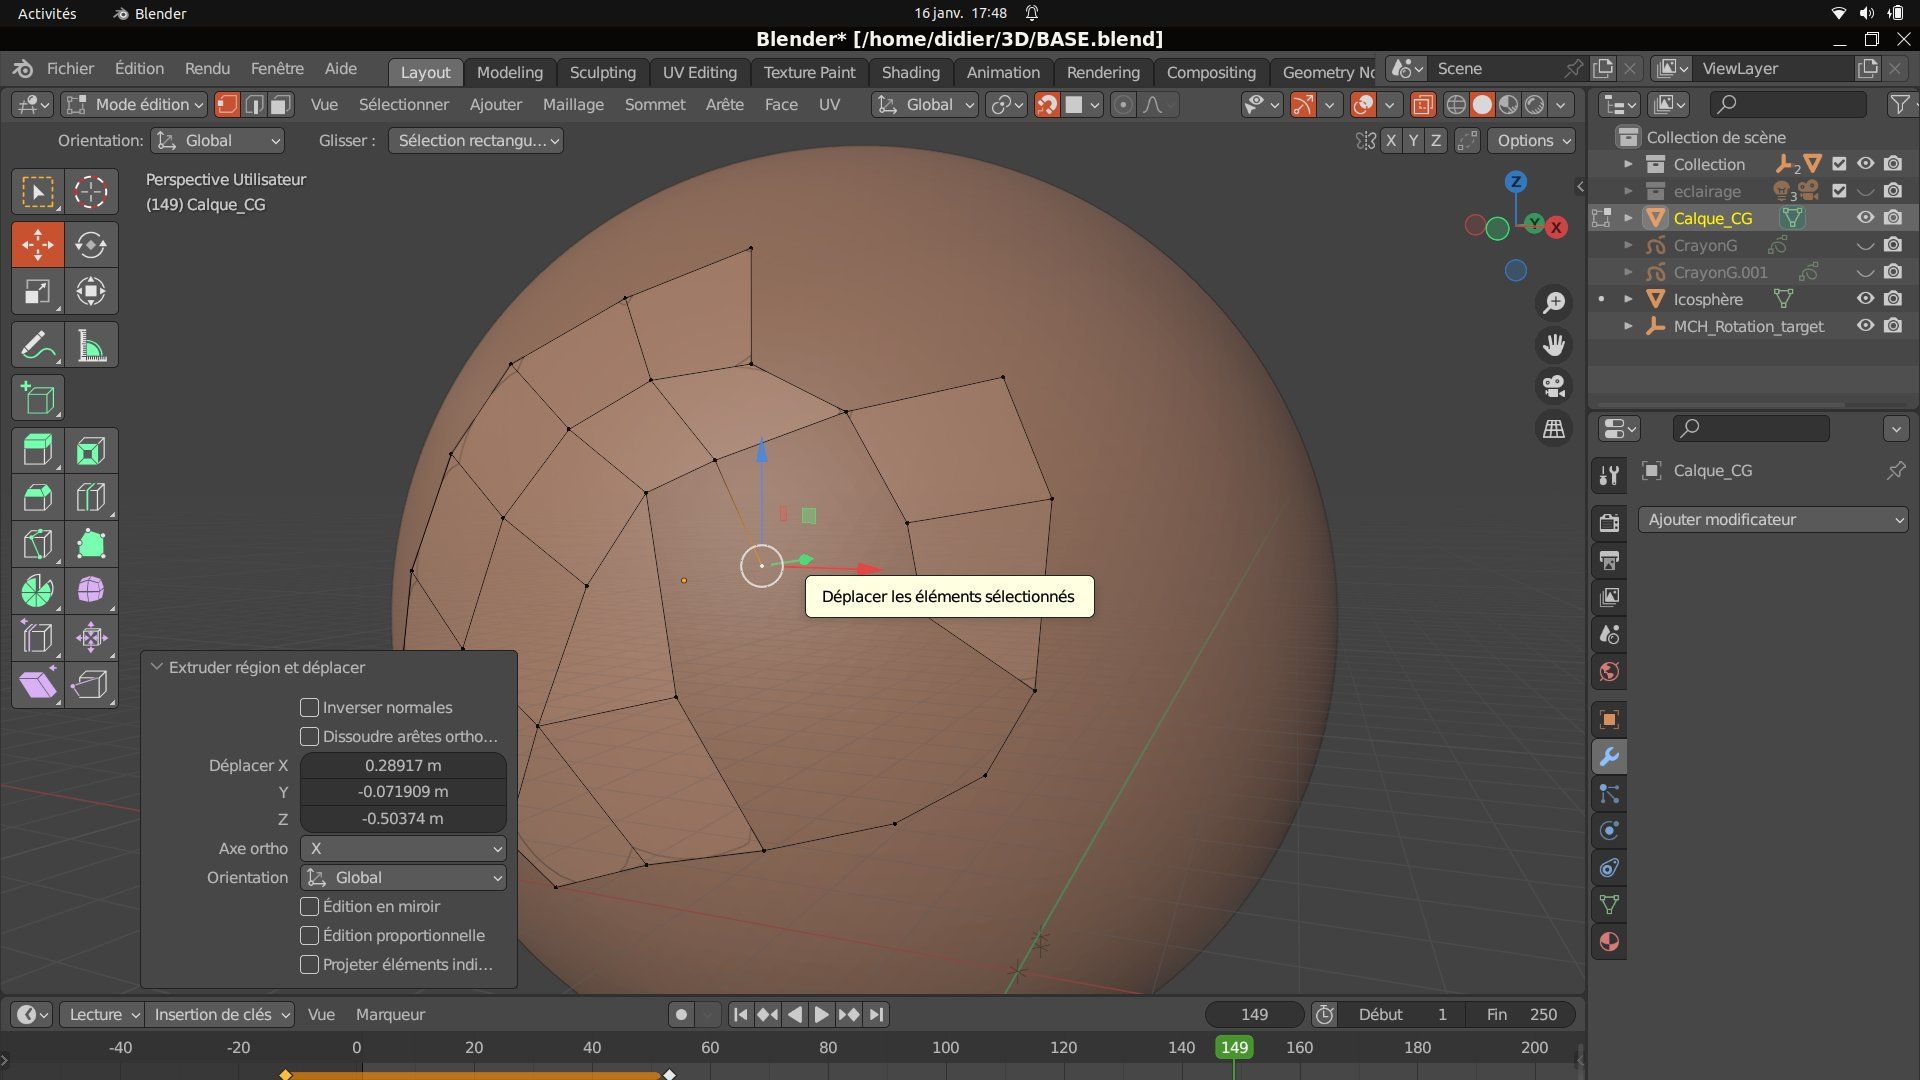Activate the Edge Slide tool
The width and height of the screenshot is (1920, 1080).
(38, 637)
